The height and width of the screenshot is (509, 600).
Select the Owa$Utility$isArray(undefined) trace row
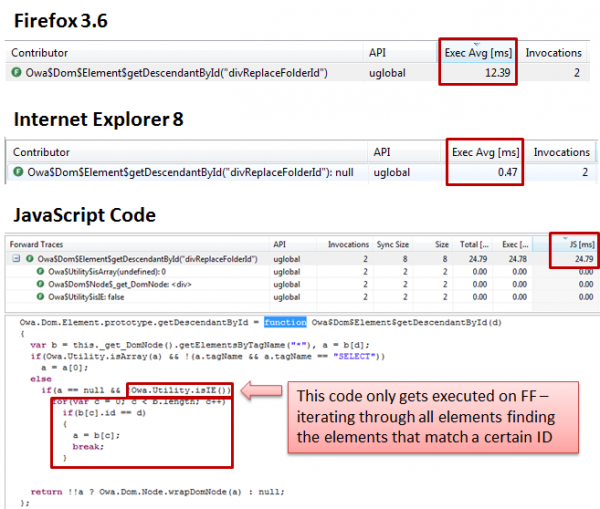pos(302,272)
